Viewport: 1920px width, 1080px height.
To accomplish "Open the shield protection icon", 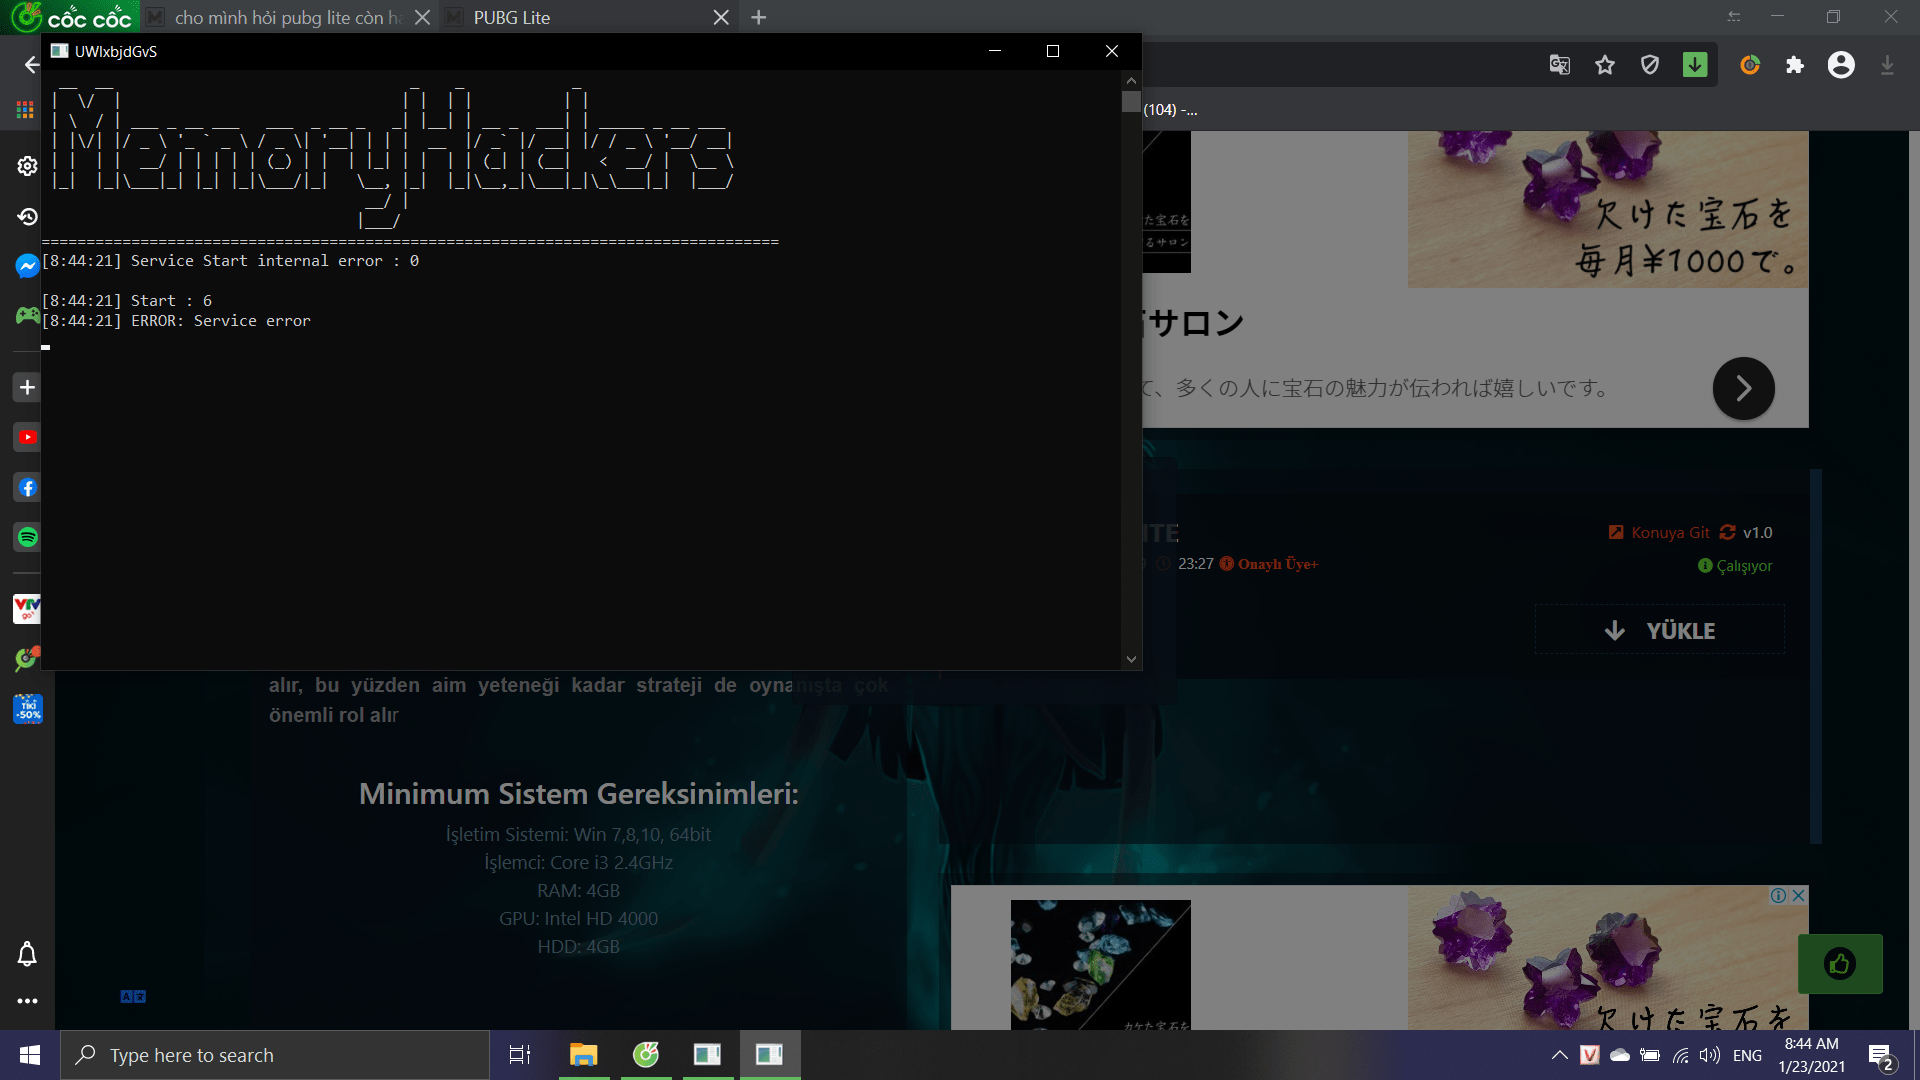I will click(1650, 65).
